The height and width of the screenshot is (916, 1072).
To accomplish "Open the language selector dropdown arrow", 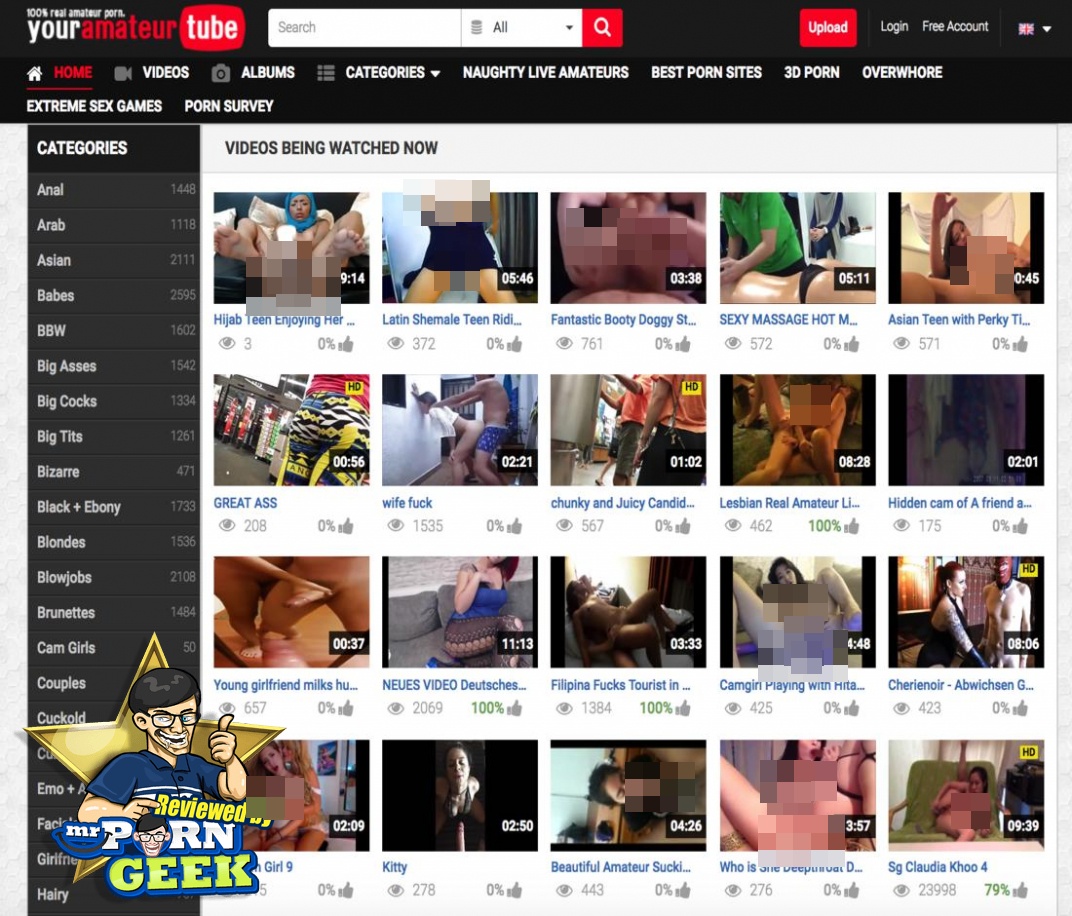I will [x=1047, y=29].
